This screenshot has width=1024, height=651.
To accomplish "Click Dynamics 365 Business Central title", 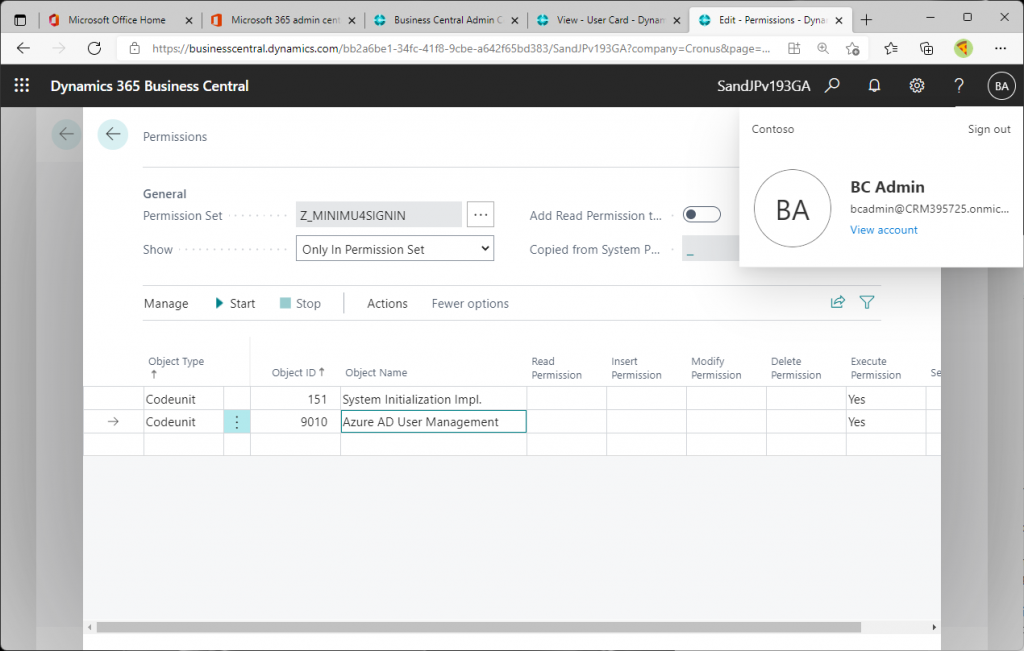I will click(x=150, y=86).
